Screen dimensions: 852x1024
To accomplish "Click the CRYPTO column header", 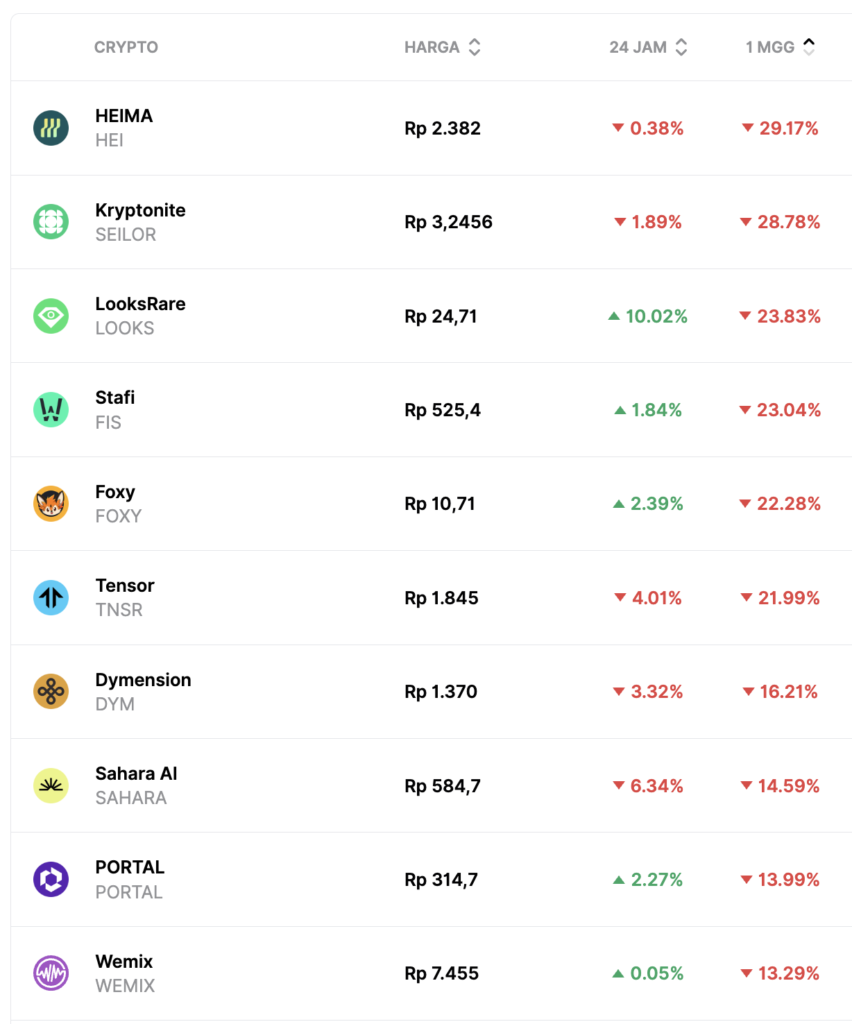I will [x=126, y=47].
